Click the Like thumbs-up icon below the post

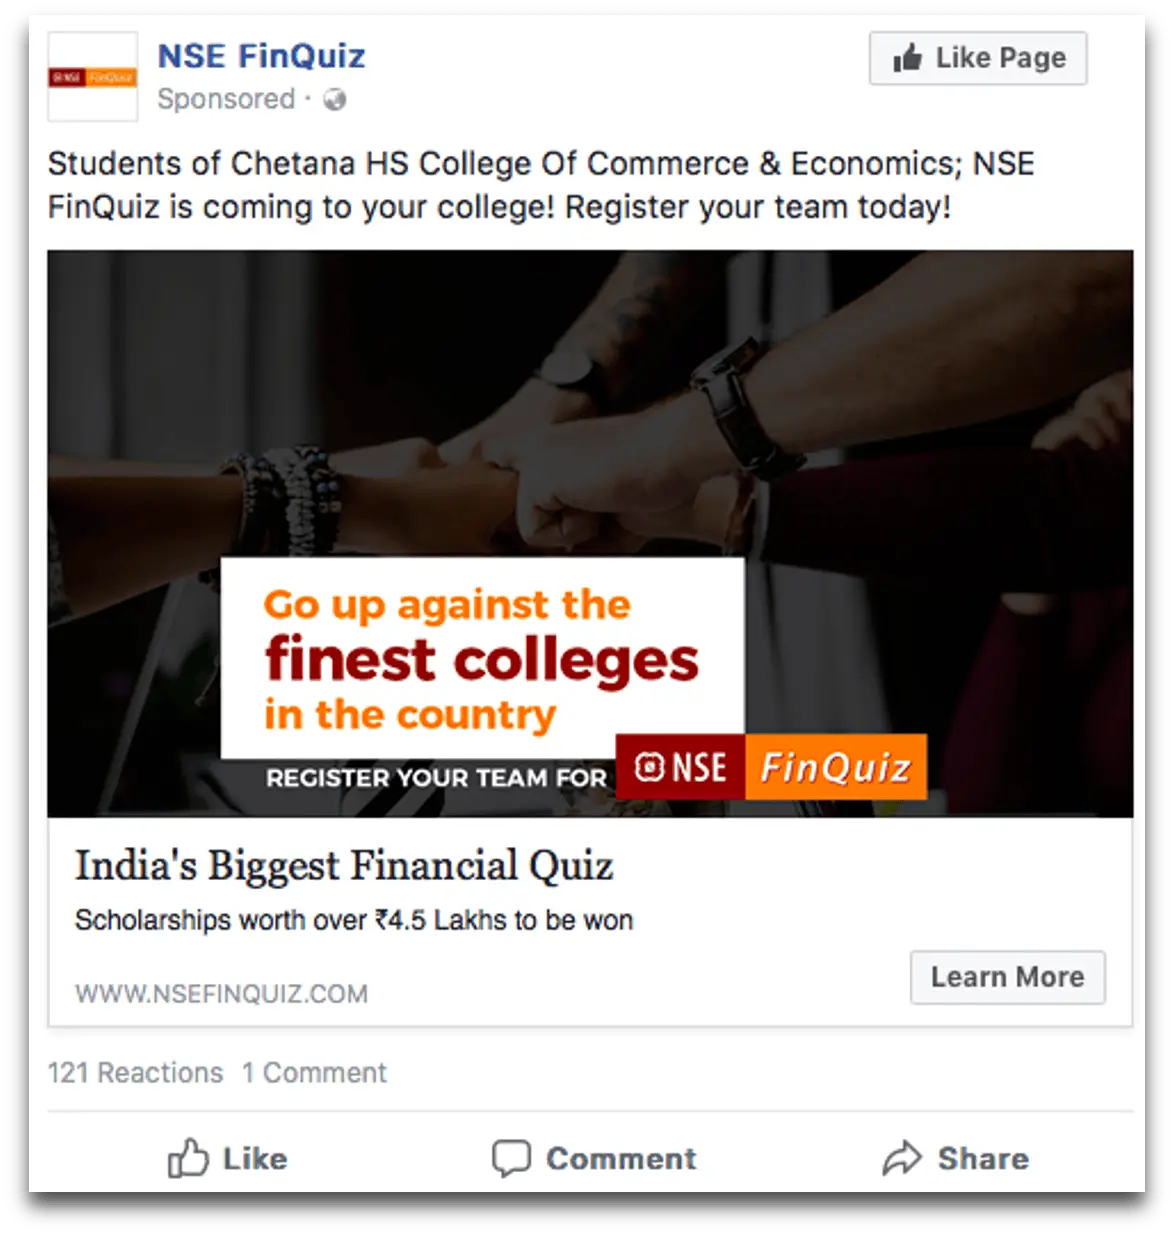coord(188,1158)
